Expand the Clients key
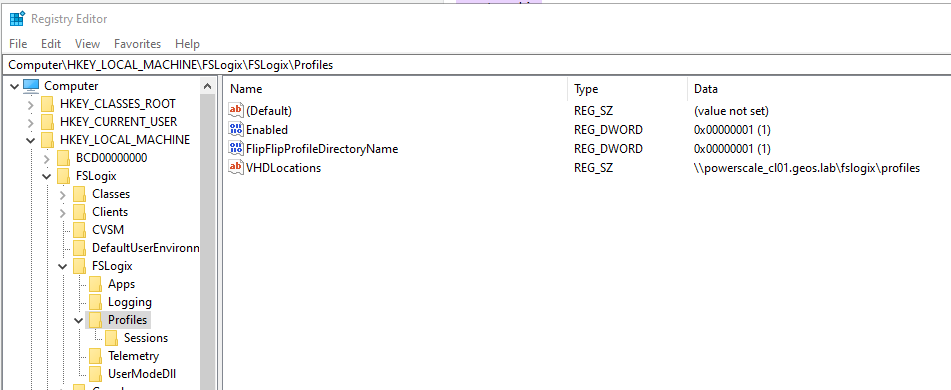Image resolution: width=951 pixels, height=390 pixels. [x=62, y=212]
